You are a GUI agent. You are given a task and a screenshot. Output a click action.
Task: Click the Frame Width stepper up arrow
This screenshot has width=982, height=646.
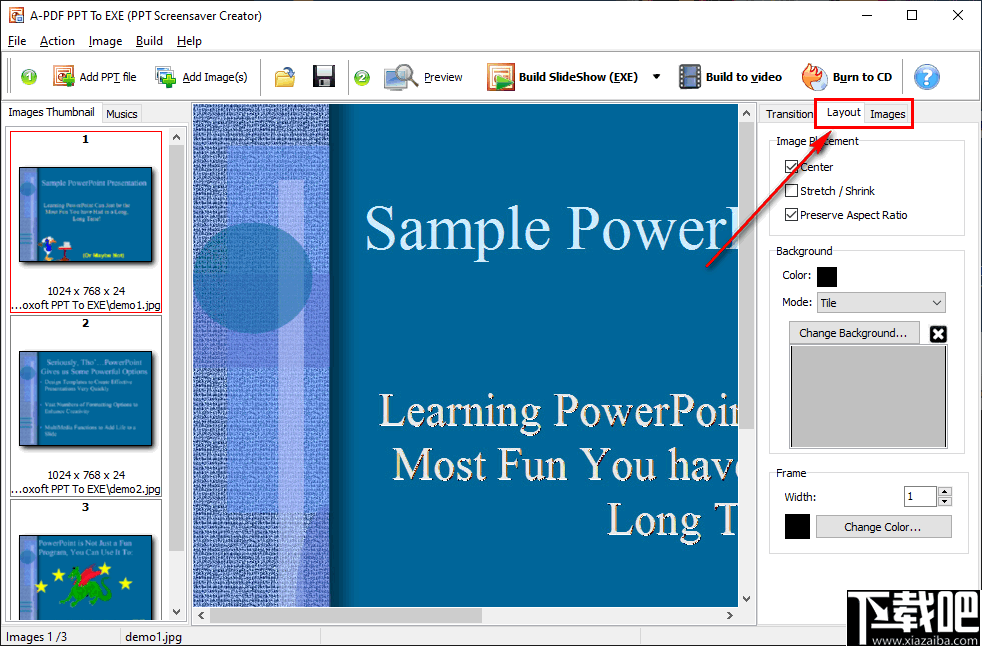click(942, 491)
